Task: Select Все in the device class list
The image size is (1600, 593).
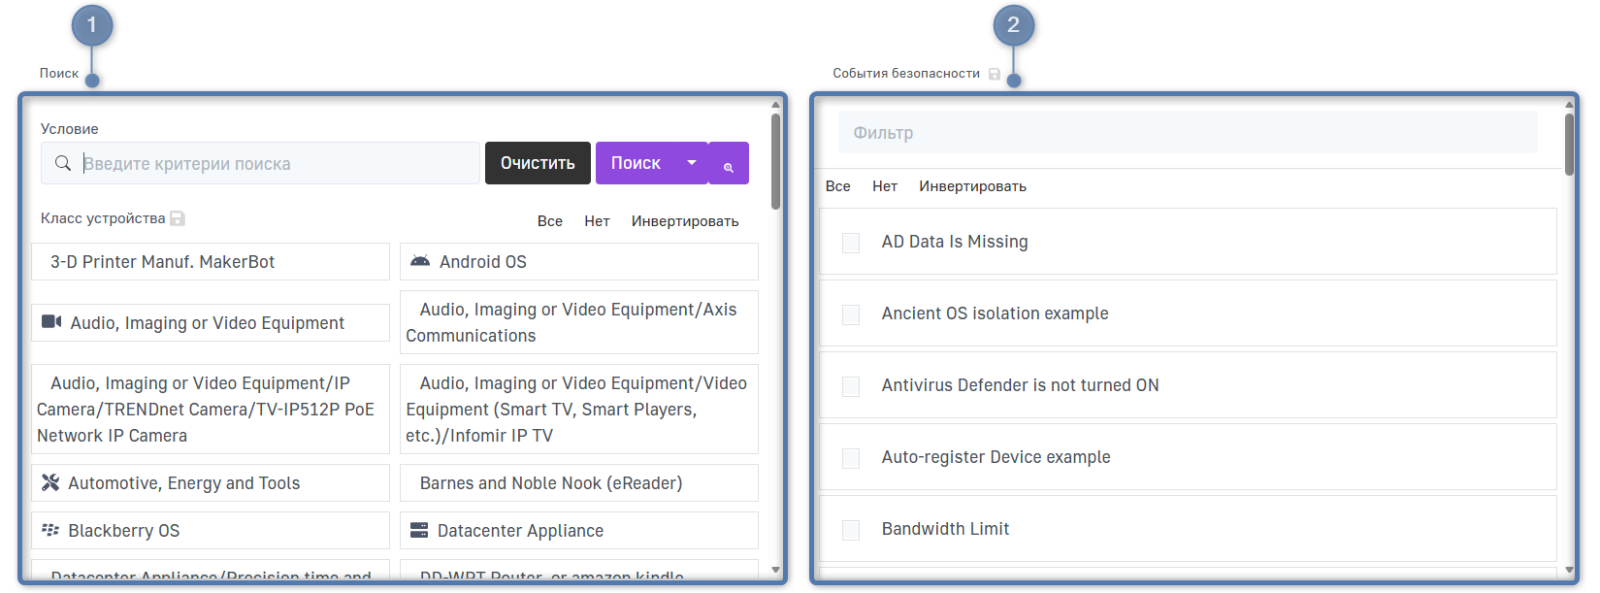Action: (550, 221)
